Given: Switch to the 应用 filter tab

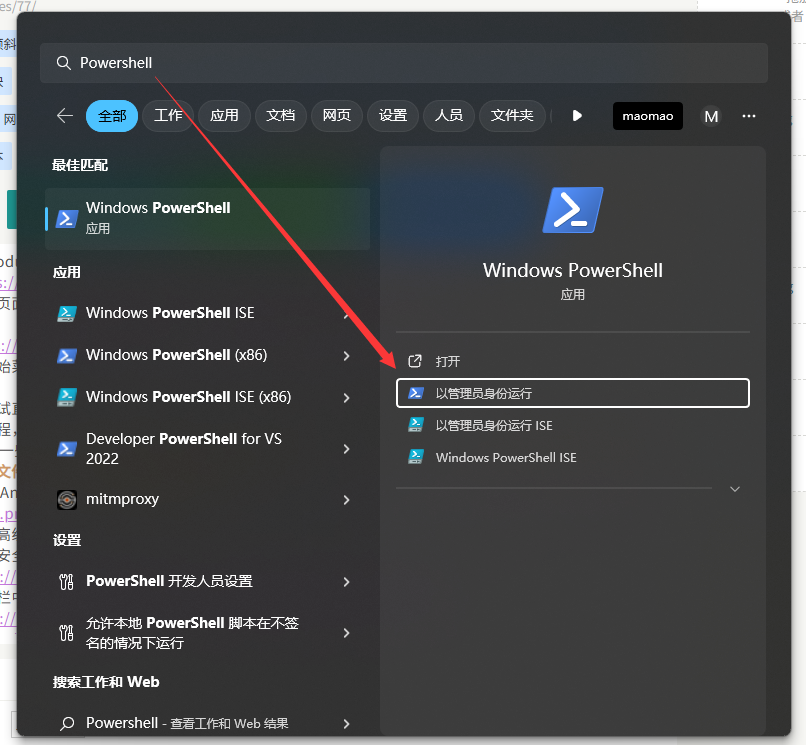Looking at the screenshot, I should click(x=224, y=116).
